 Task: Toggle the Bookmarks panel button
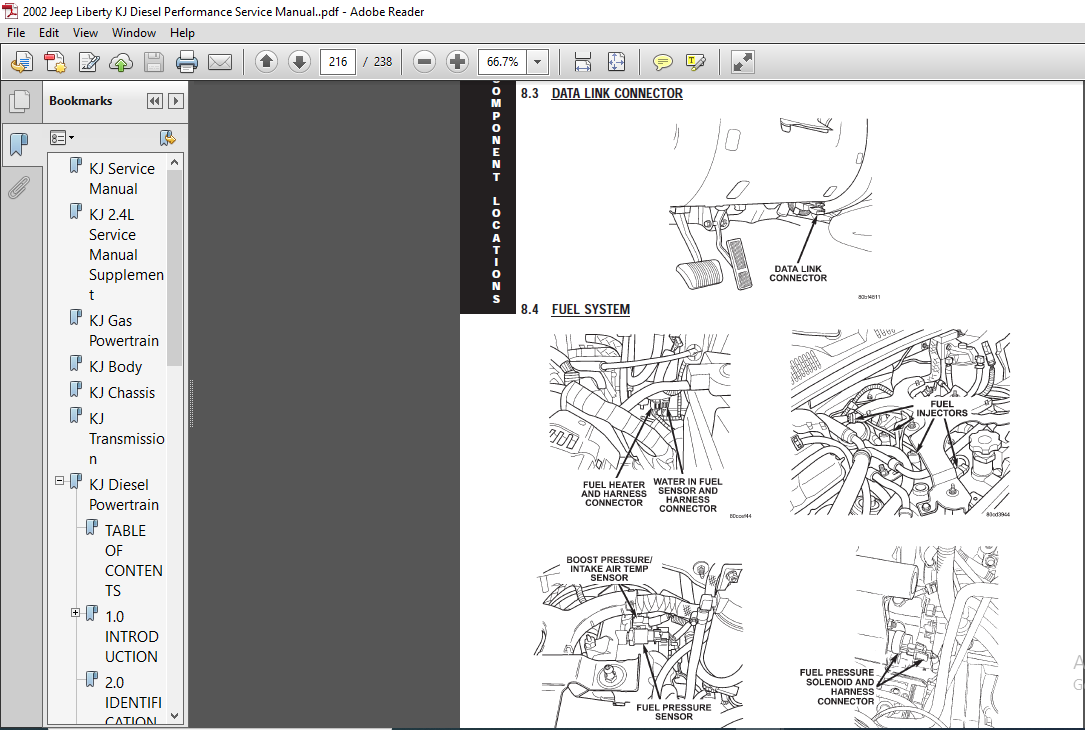(19, 145)
